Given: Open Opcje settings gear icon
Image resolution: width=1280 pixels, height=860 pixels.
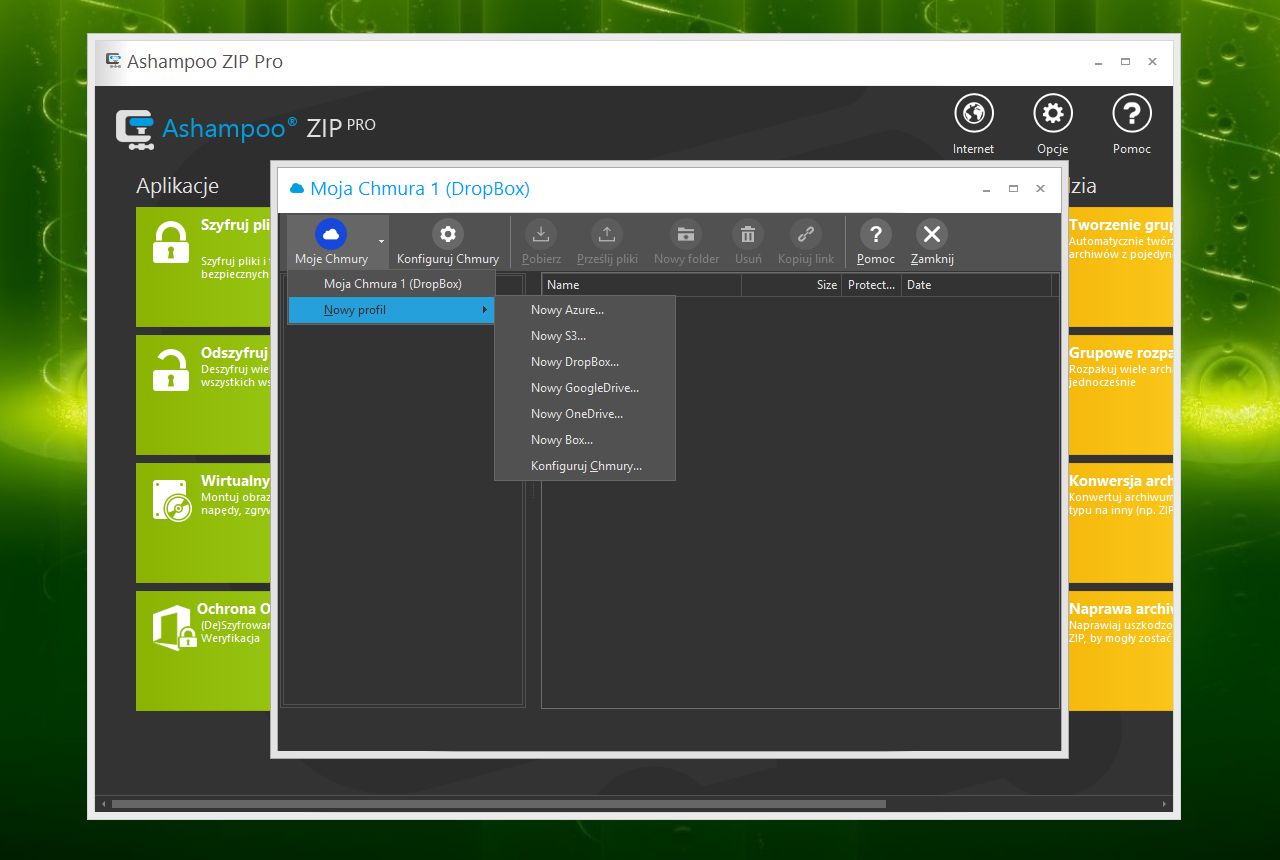Looking at the screenshot, I should [x=1053, y=113].
